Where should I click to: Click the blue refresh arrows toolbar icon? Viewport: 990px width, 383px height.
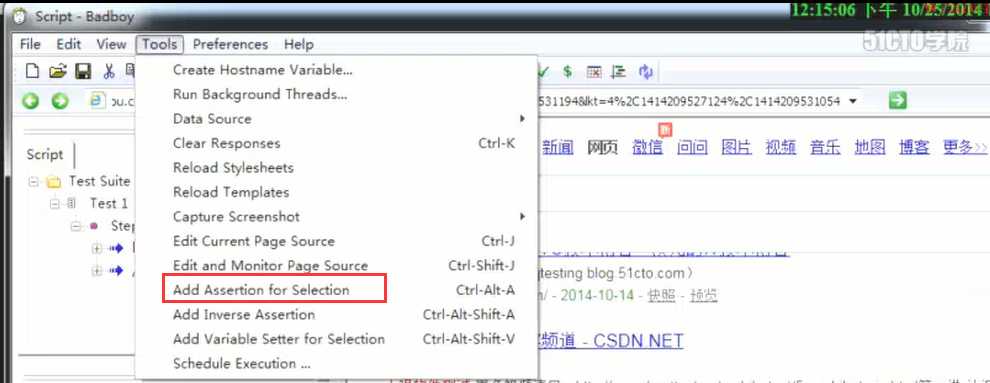(645, 71)
